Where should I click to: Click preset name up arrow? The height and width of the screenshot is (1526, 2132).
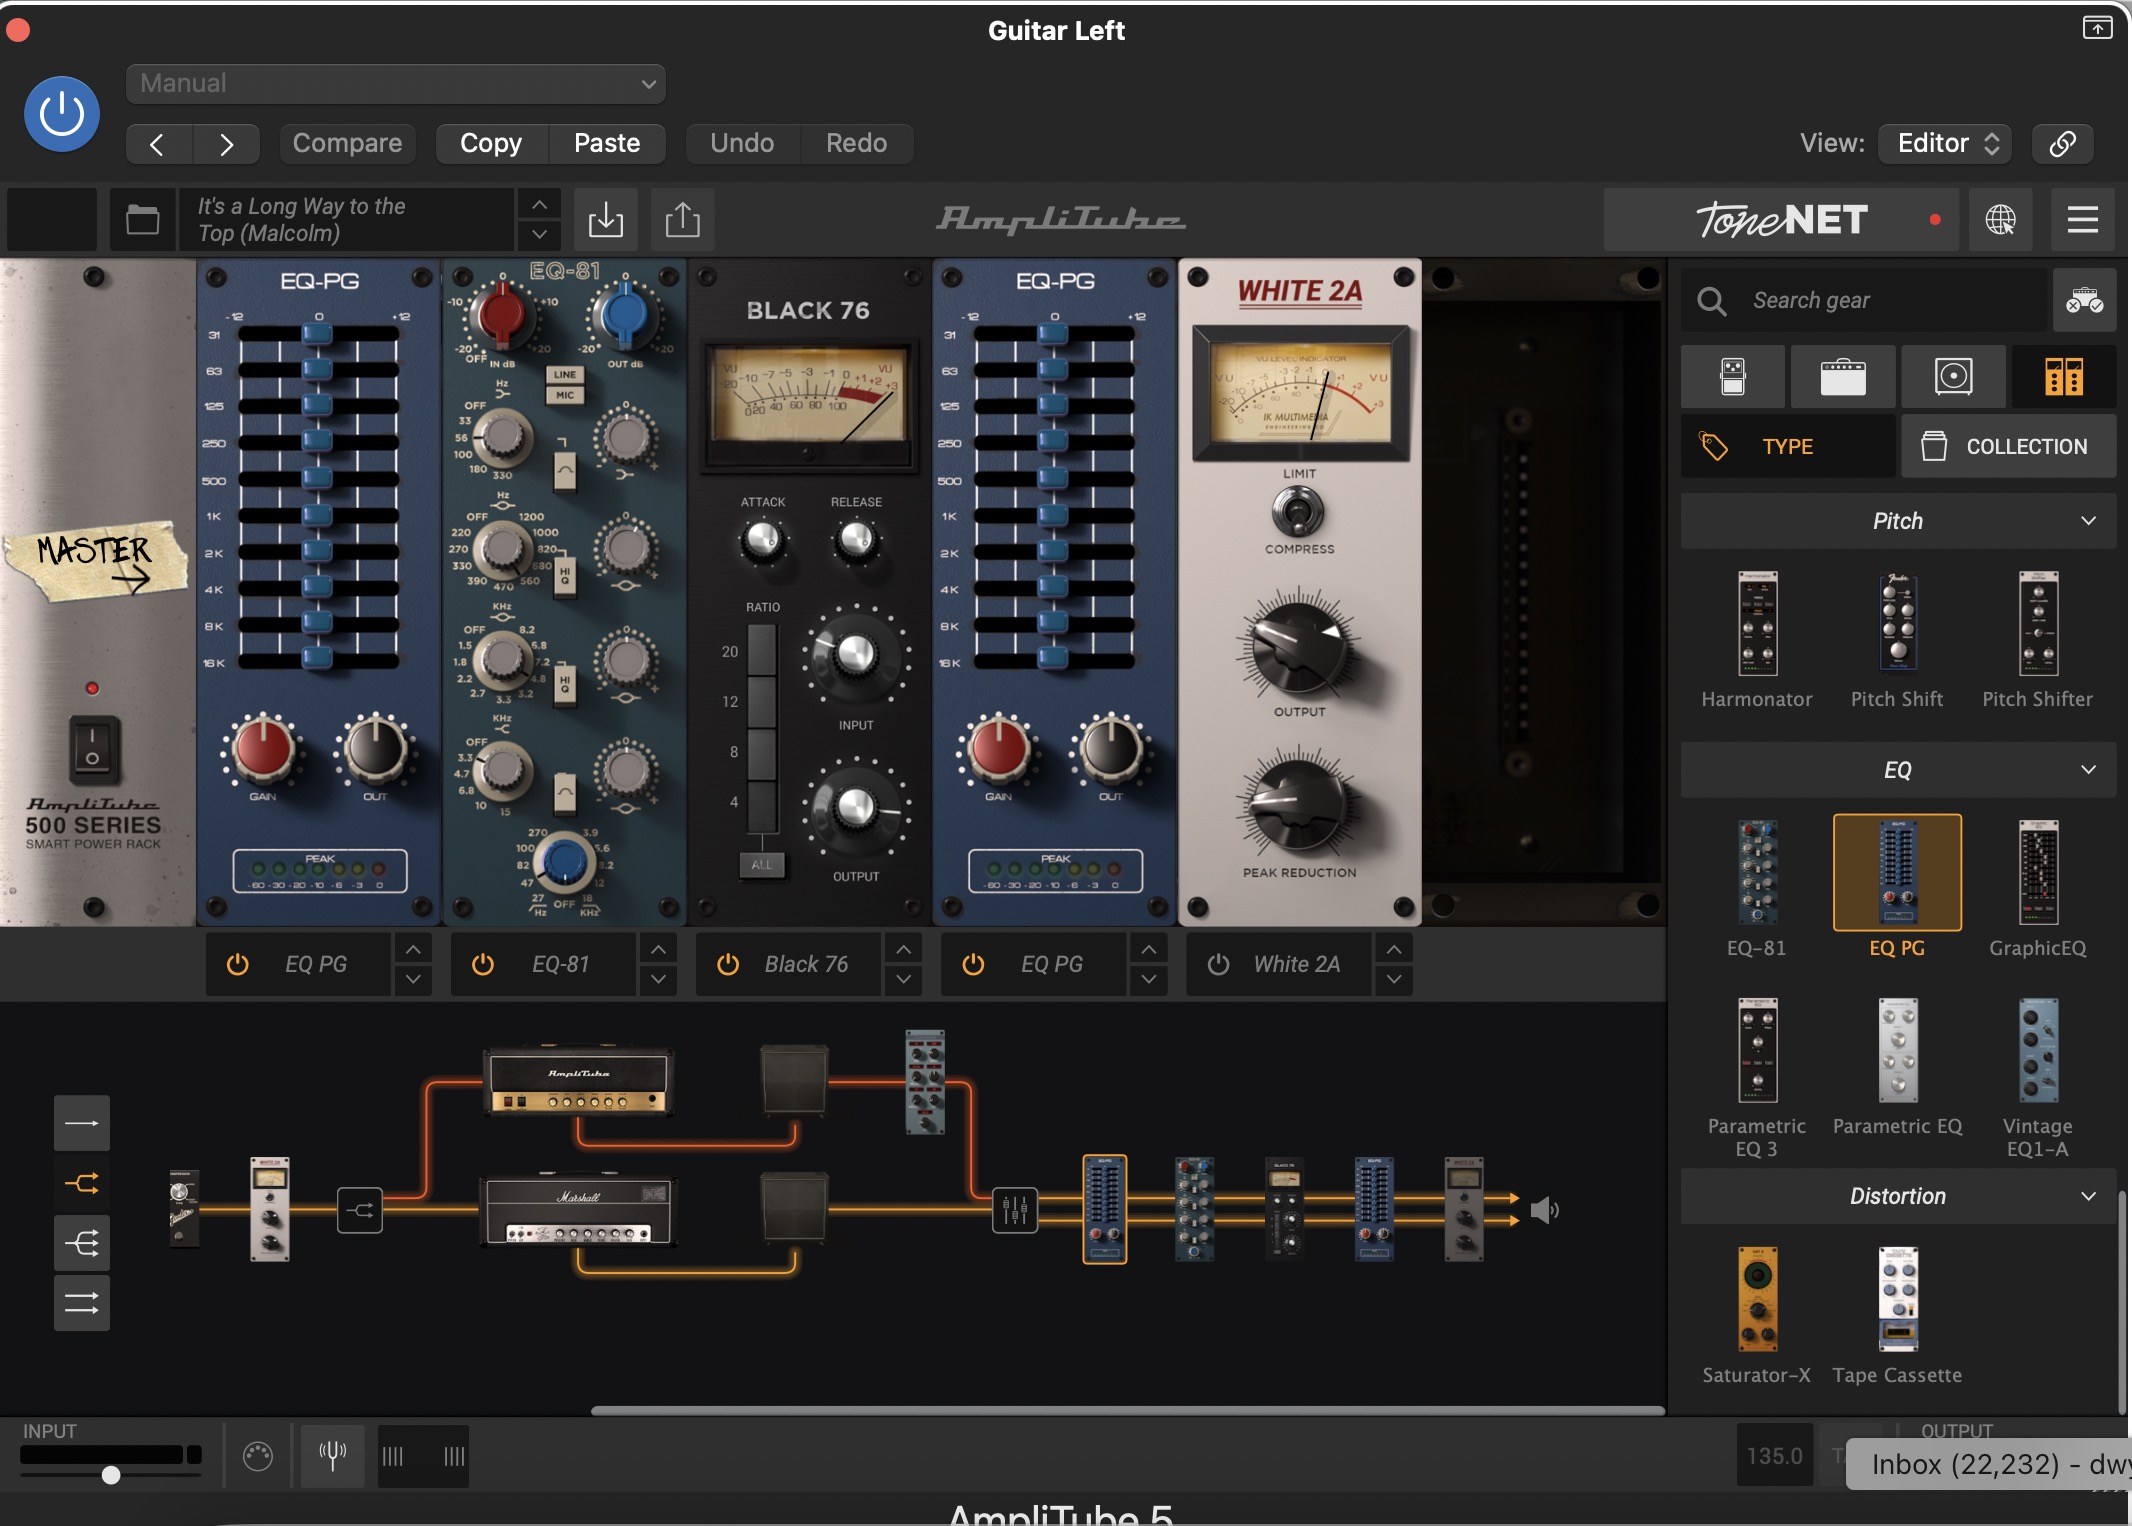tap(539, 204)
